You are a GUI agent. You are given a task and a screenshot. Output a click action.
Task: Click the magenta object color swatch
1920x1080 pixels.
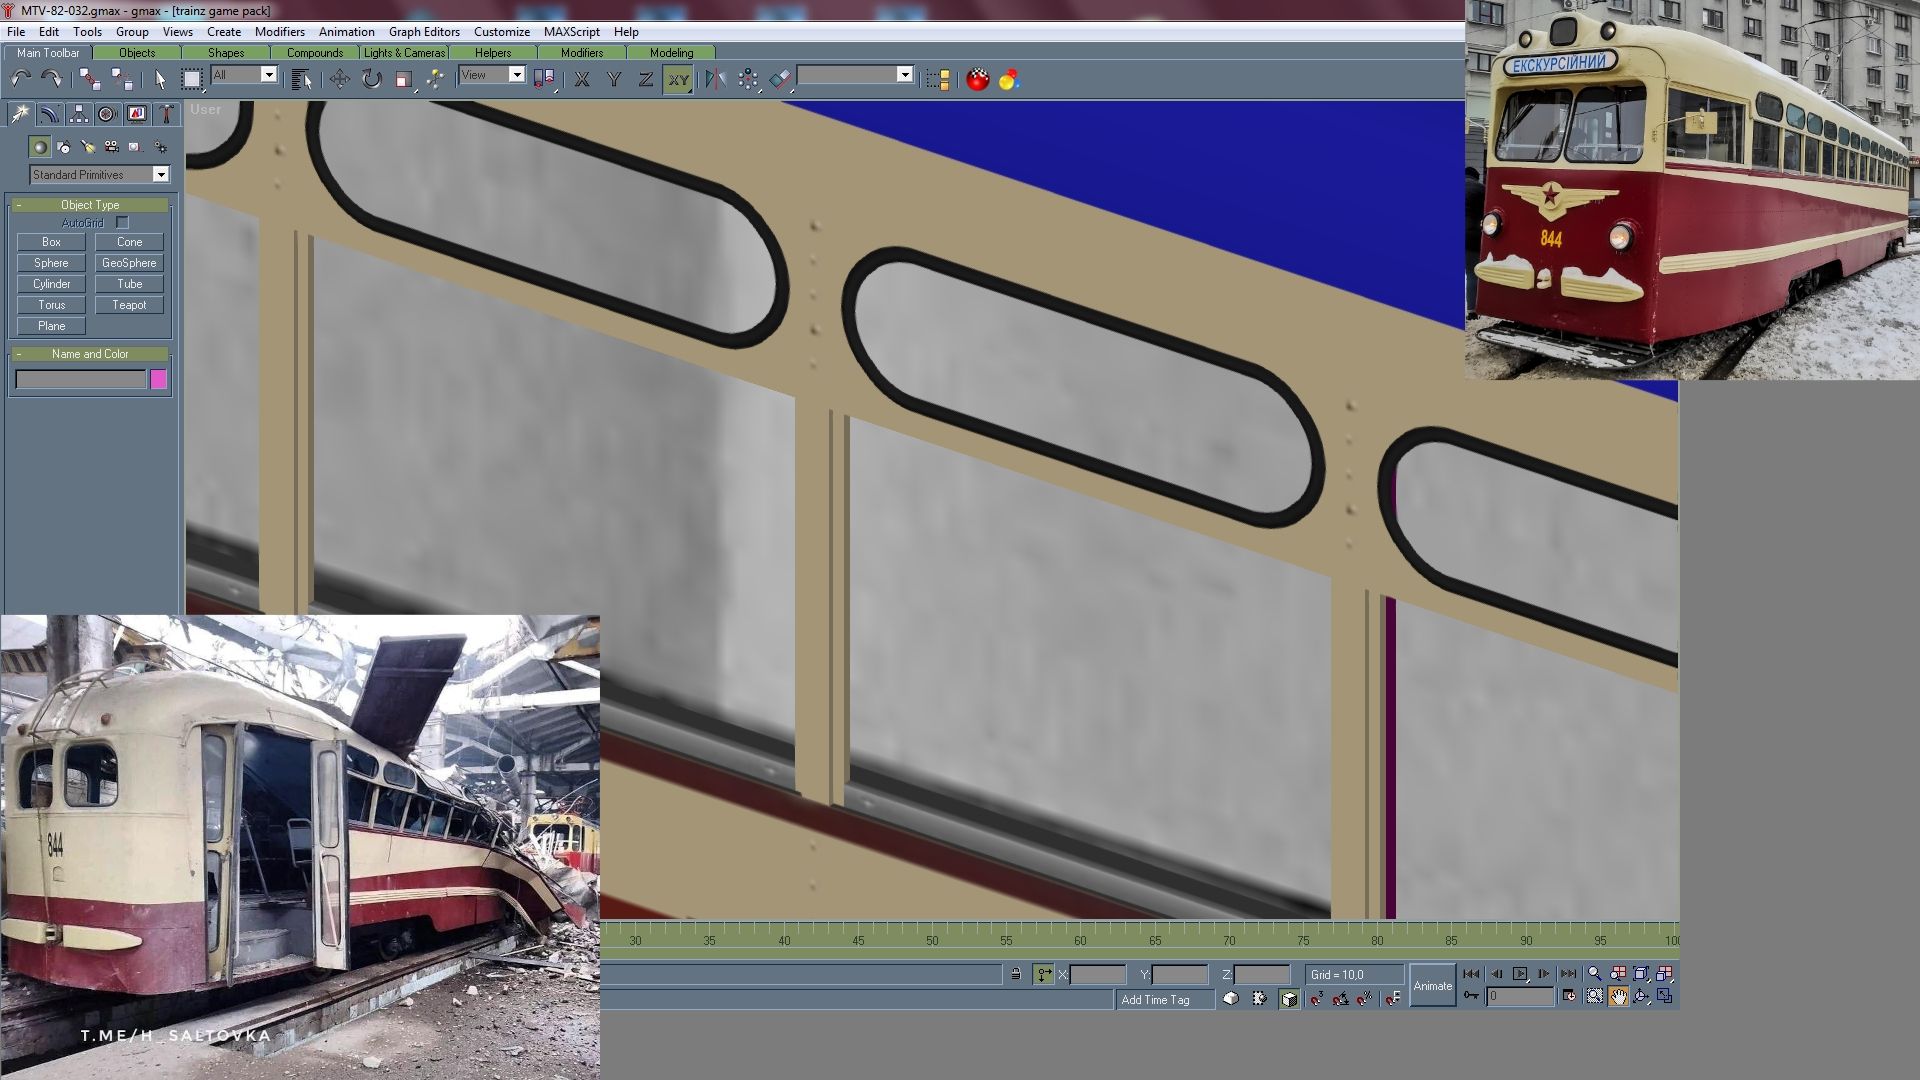tap(158, 379)
